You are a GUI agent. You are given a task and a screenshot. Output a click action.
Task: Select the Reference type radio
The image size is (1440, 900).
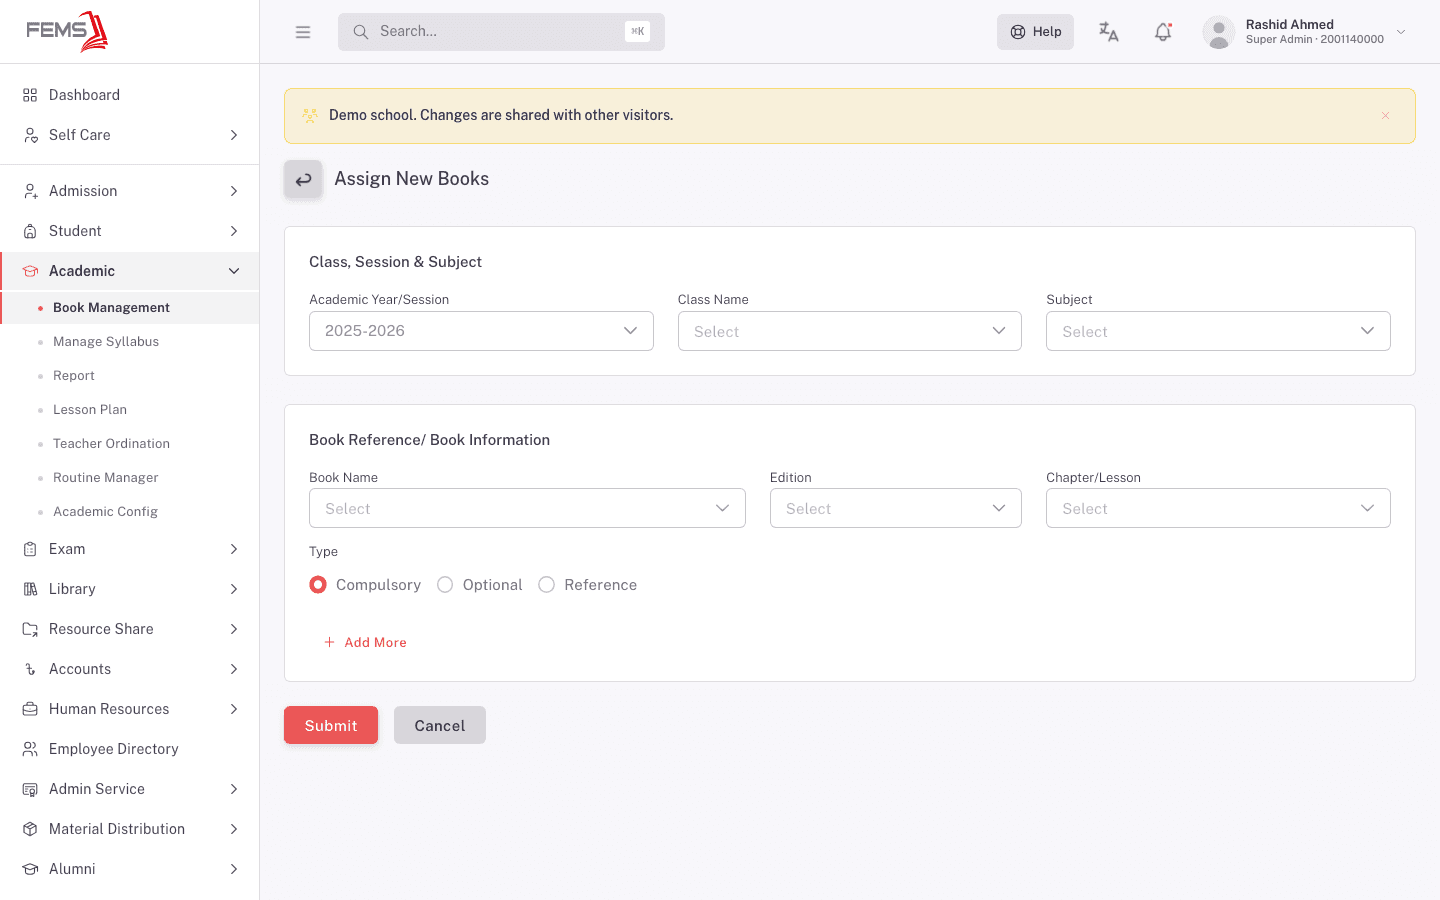click(x=546, y=584)
